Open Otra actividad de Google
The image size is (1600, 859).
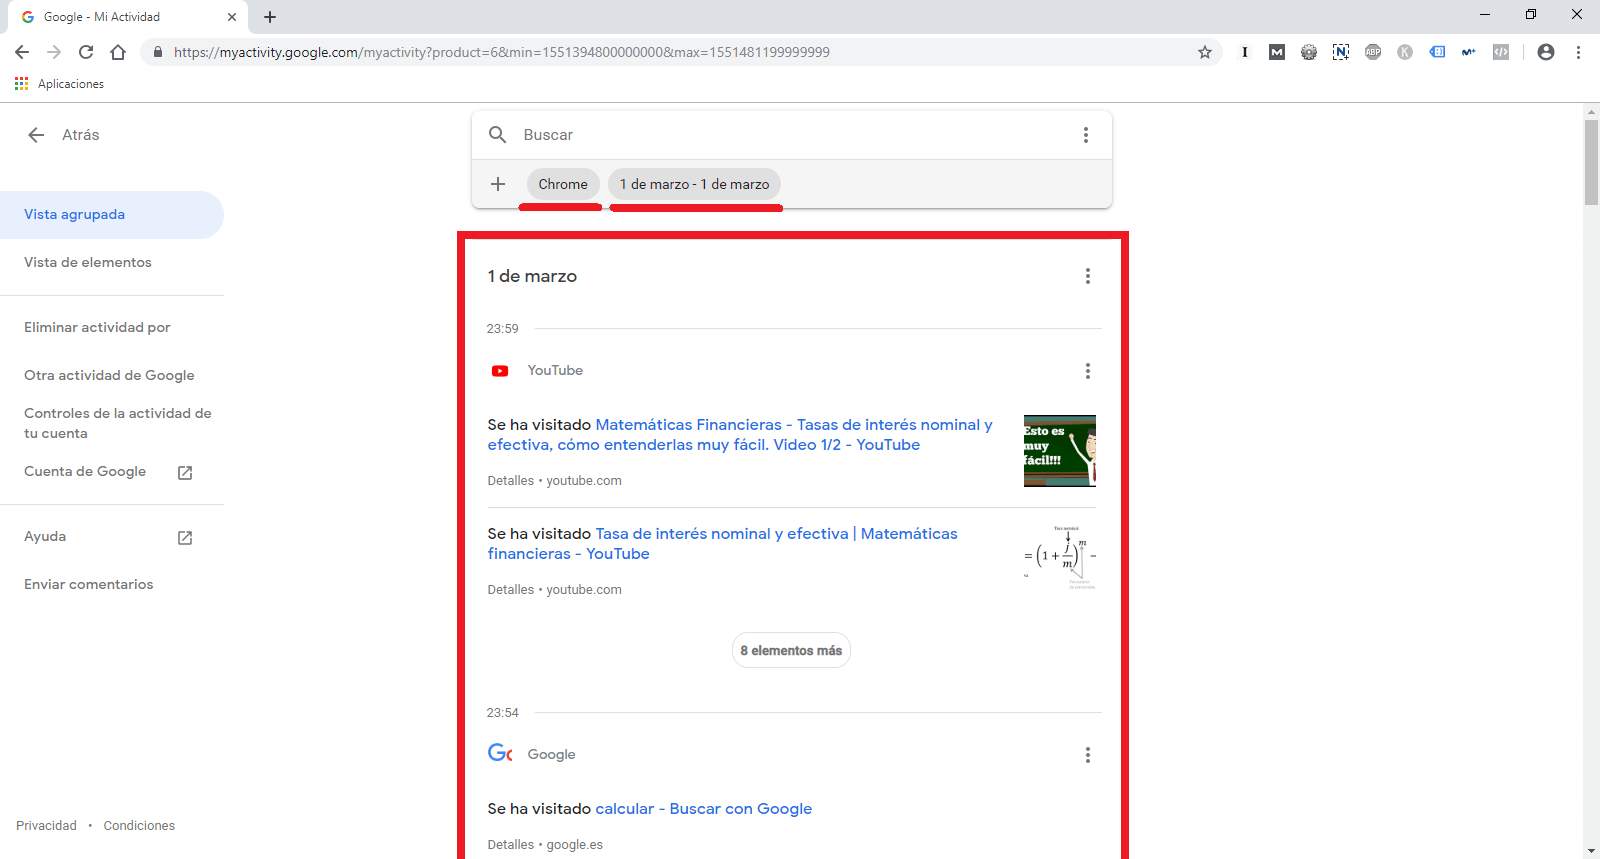tap(109, 375)
